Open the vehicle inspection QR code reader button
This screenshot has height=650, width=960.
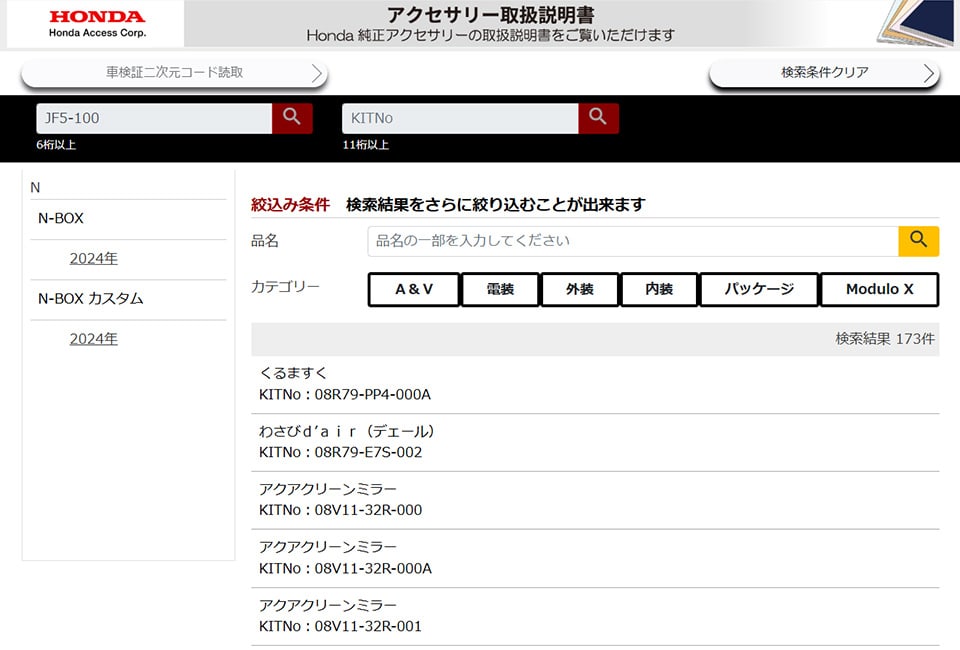tap(174, 73)
